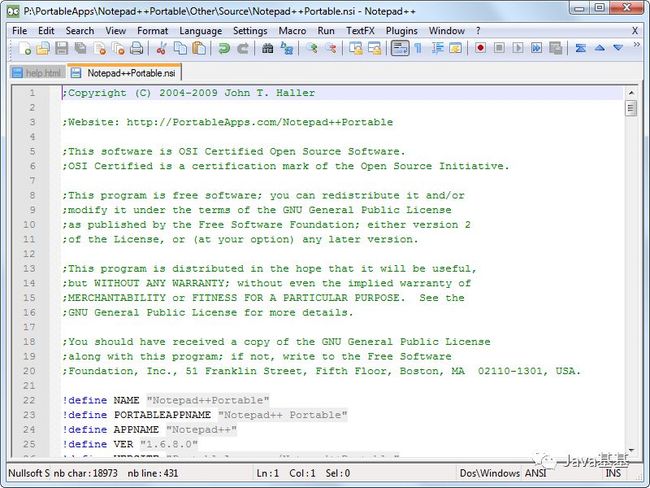
Task: Click the Zoom Out toolbar icon
Action: tap(330, 49)
